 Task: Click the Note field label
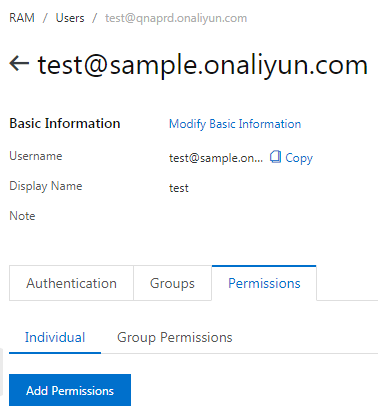[x=22, y=216]
